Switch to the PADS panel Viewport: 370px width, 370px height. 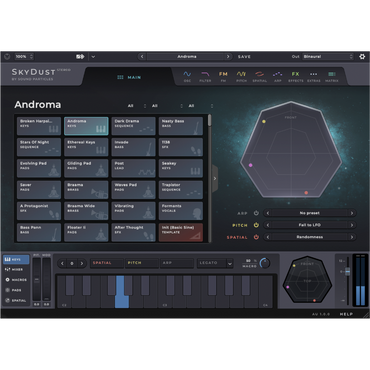click(16, 290)
